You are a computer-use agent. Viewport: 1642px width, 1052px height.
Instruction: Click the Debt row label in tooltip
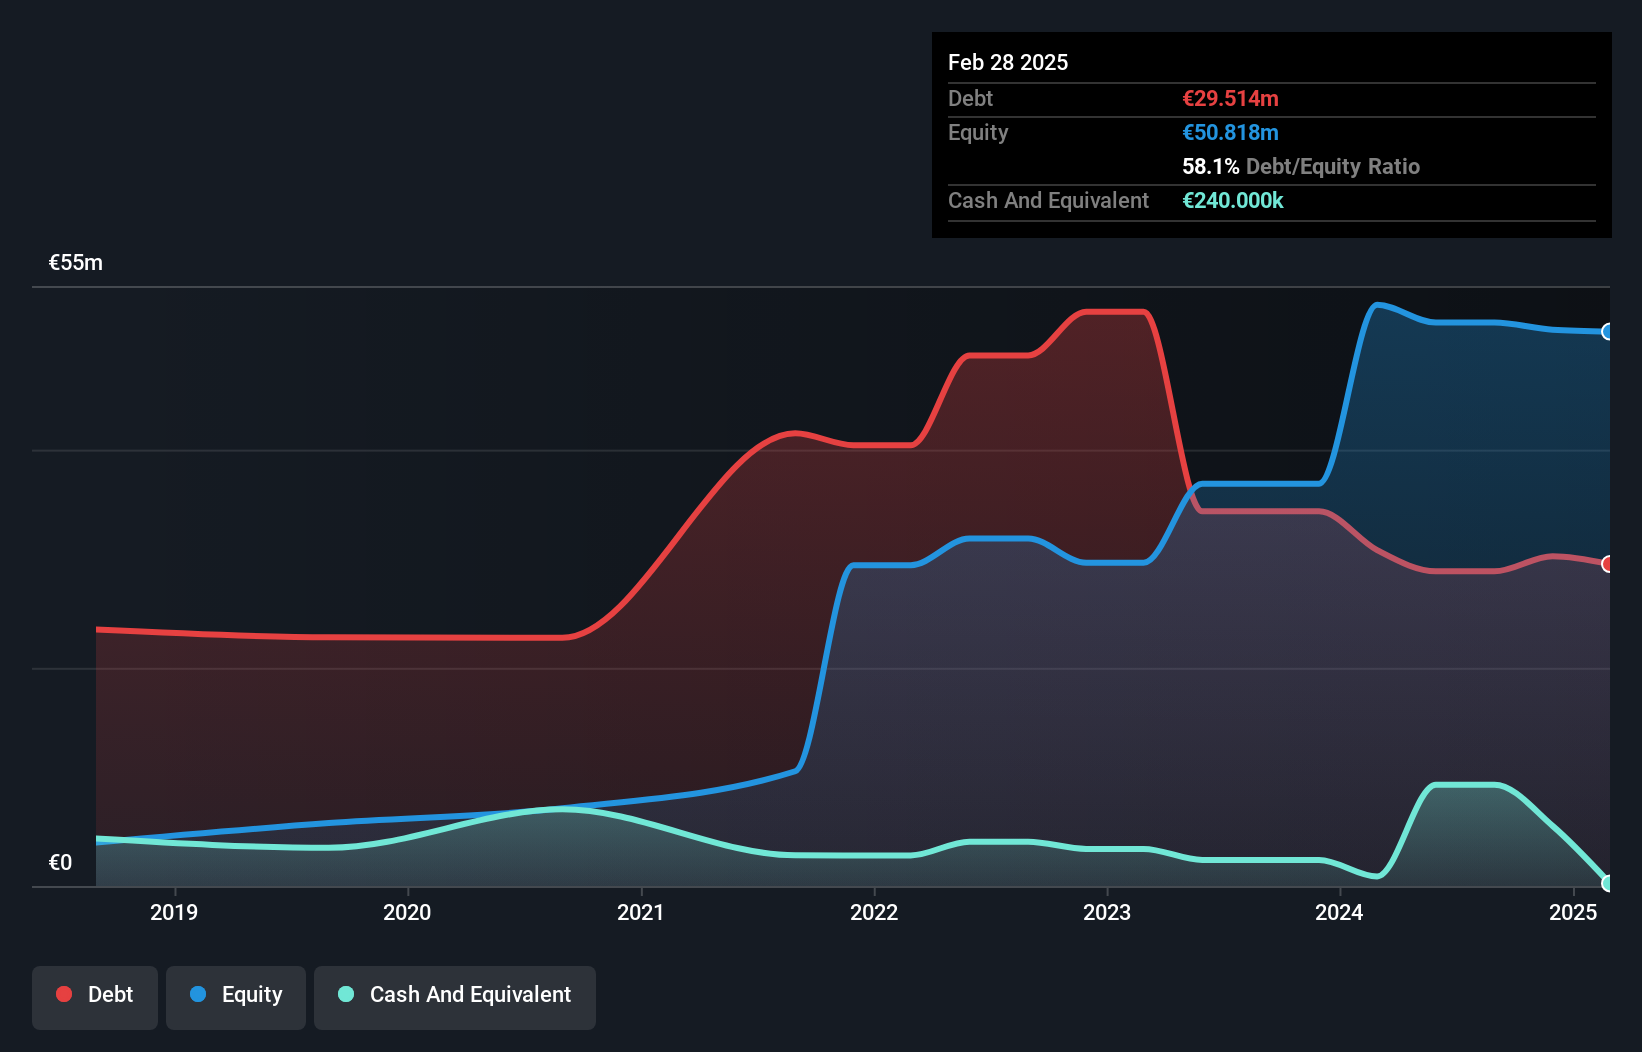tap(970, 98)
